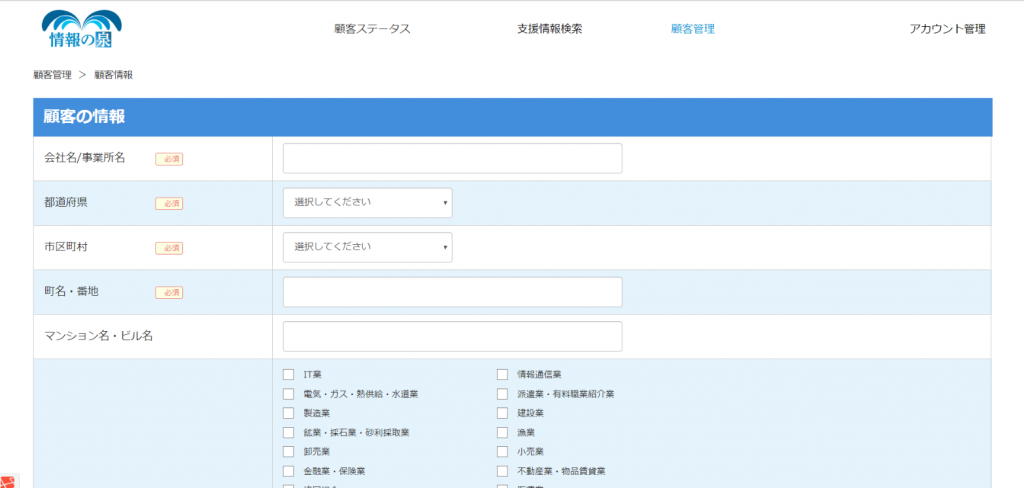Check the IT業 checkbox
Image resolution: width=1024 pixels, height=488 pixels.
[x=288, y=375]
